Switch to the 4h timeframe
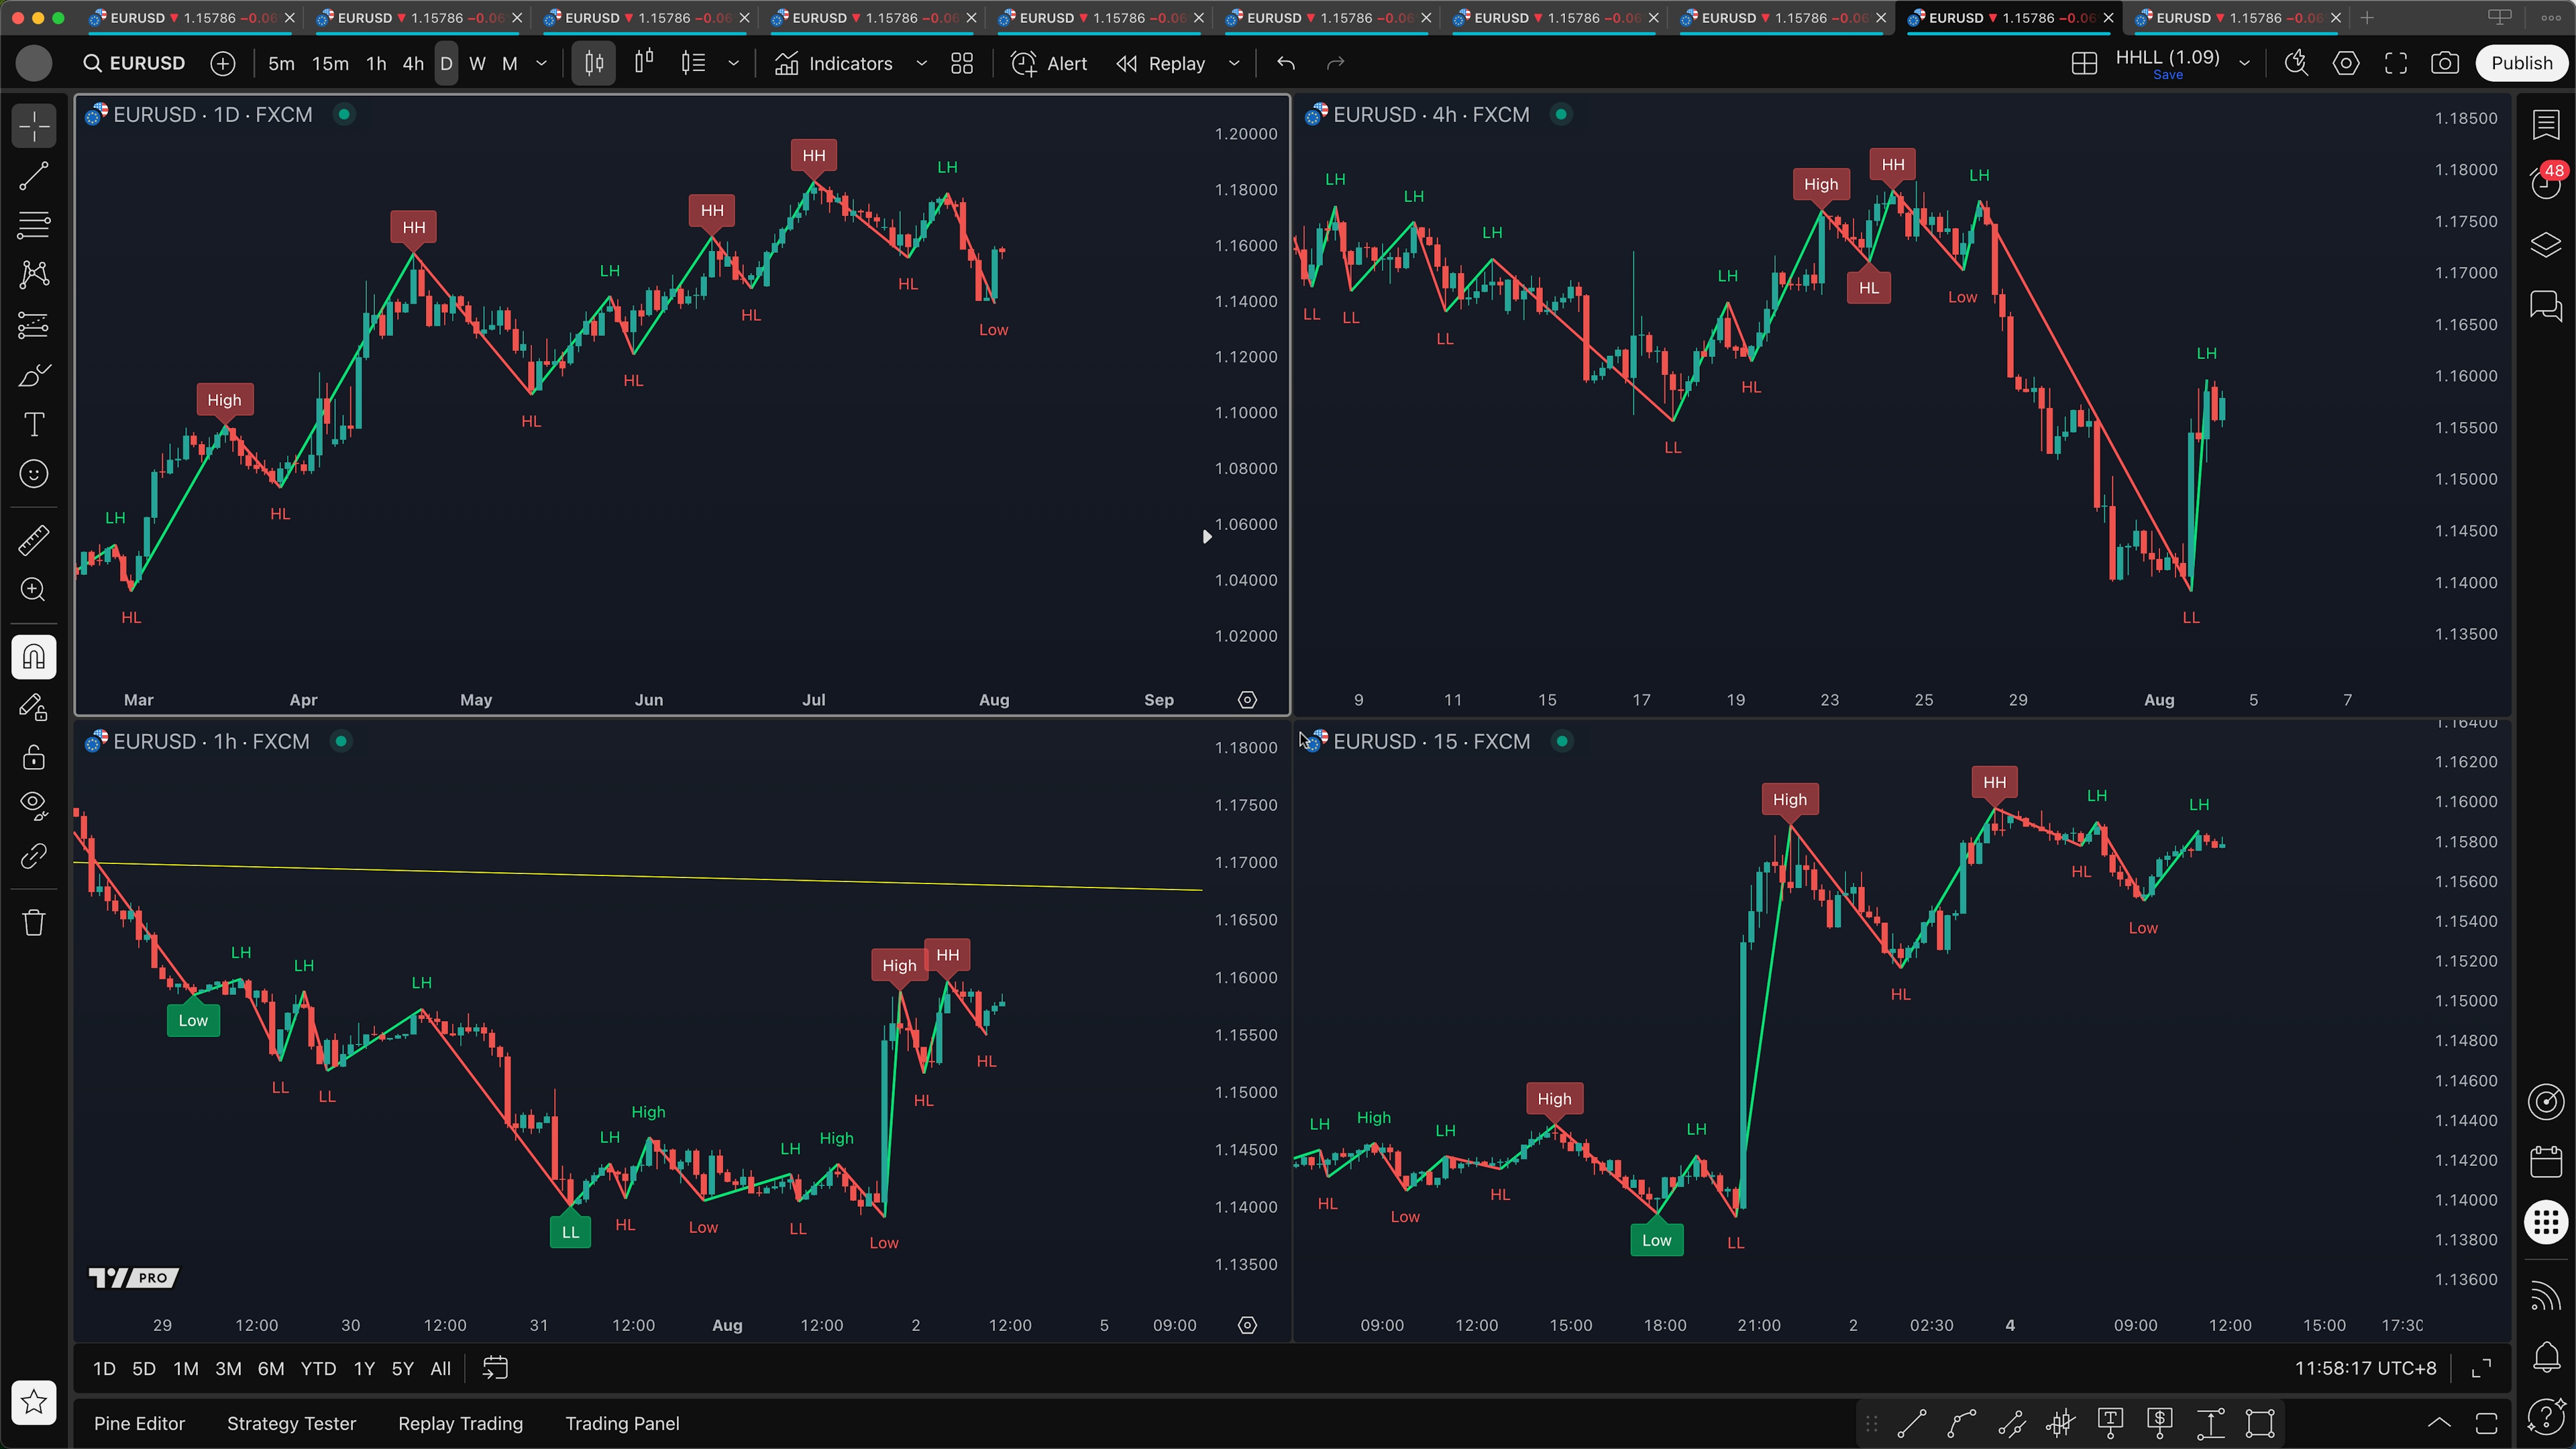Viewport: 2576px width, 1449px height. click(413, 63)
